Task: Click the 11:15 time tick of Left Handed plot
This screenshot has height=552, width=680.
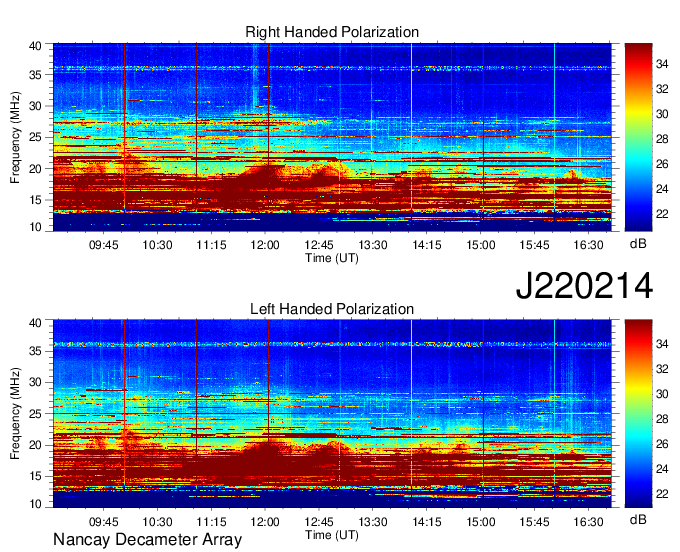Action: pyautogui.click(x=211, y=522)
